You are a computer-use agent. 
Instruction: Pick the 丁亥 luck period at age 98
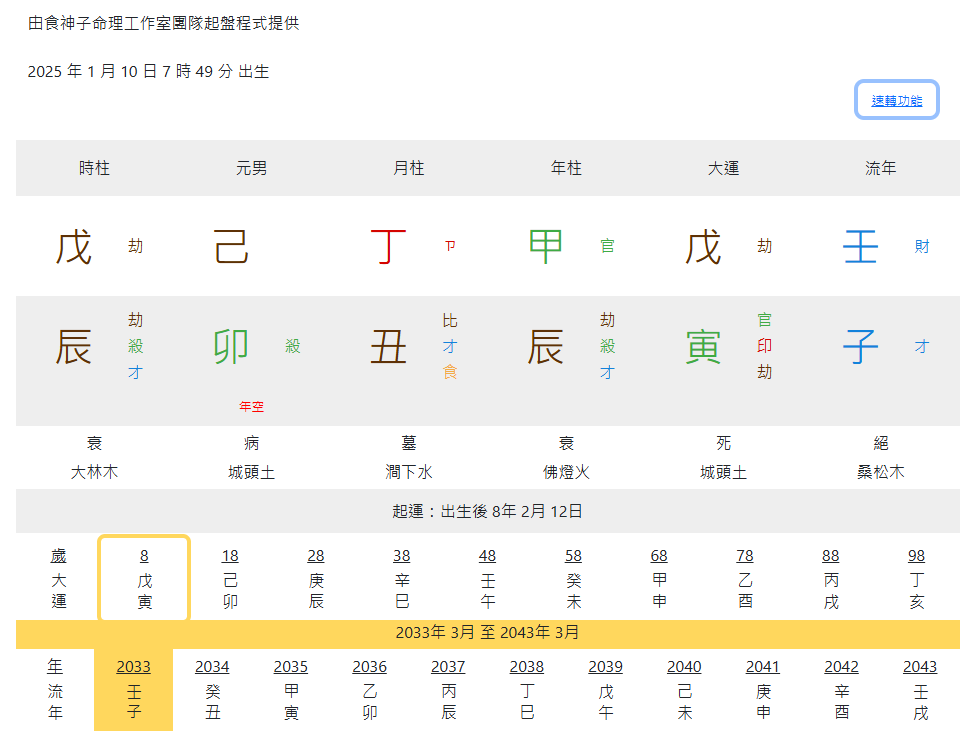coord(916,579)
